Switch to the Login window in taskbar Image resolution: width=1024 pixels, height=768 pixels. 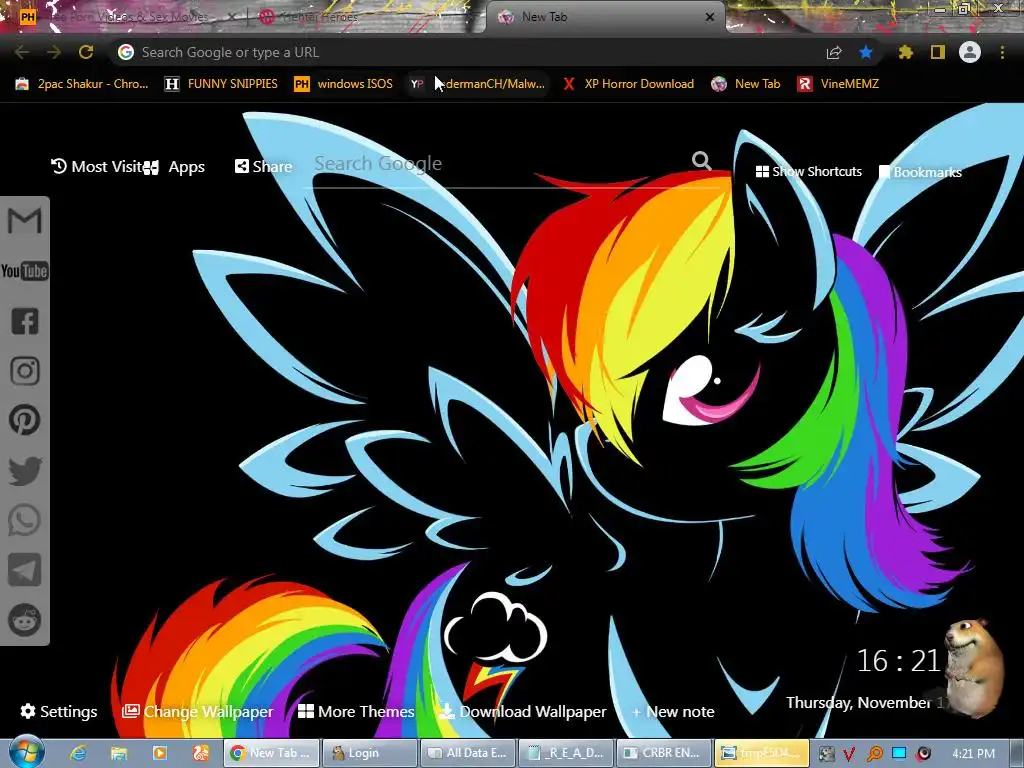[370, 753]
